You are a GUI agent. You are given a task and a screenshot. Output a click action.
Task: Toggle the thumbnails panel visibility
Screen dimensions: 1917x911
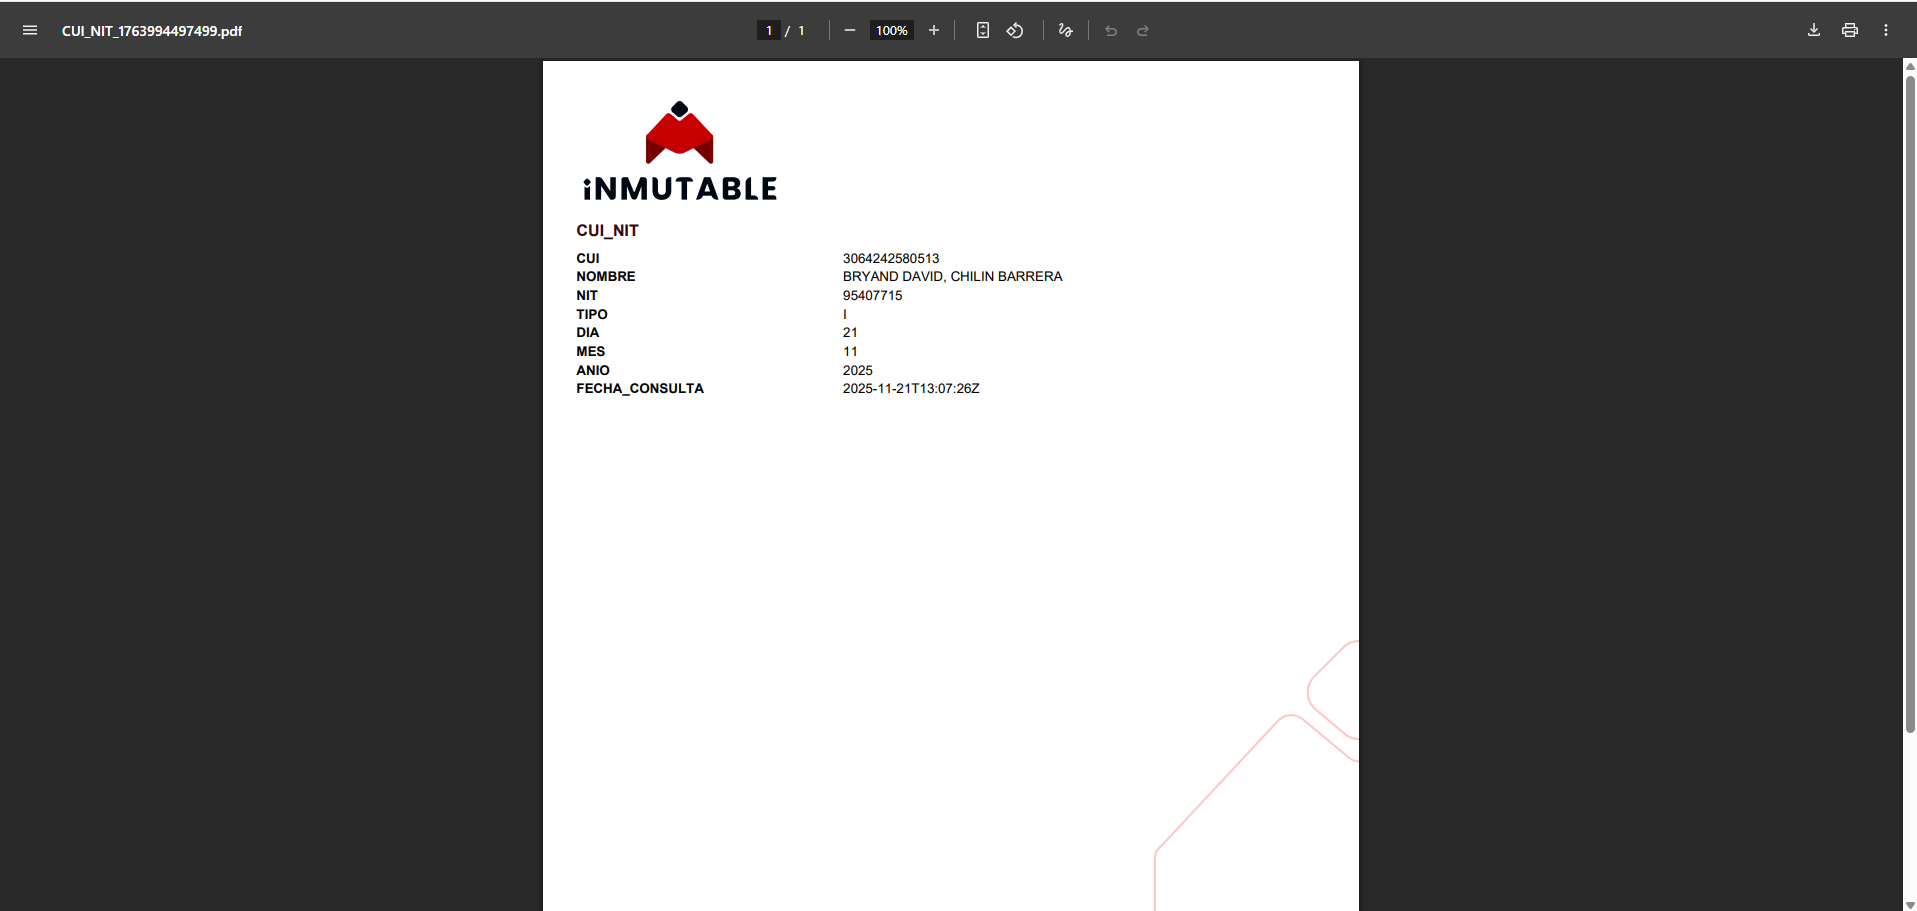pyautogui.click(x=29, y=30)
